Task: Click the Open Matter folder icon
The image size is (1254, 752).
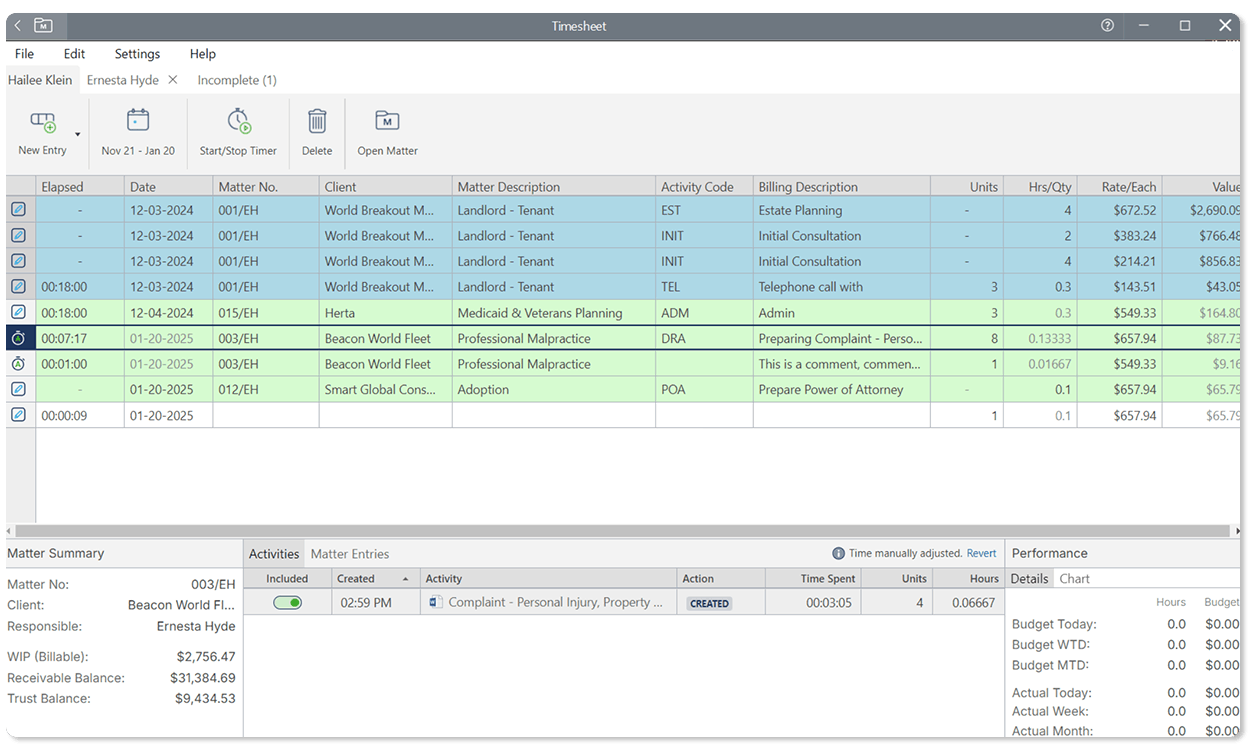Action: tap(387, 121)
